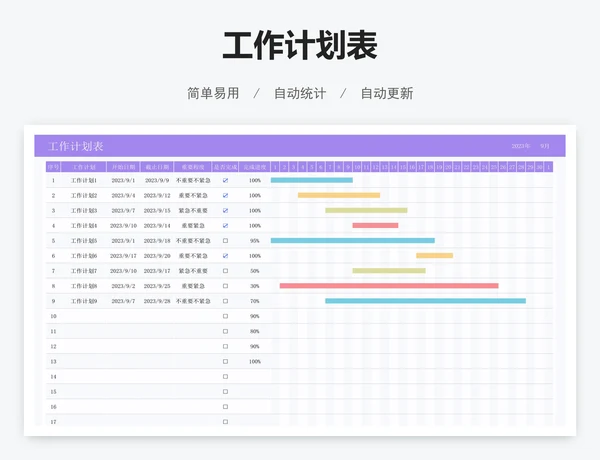Select the 2023/9/14 end date cell

coord(157,226)
